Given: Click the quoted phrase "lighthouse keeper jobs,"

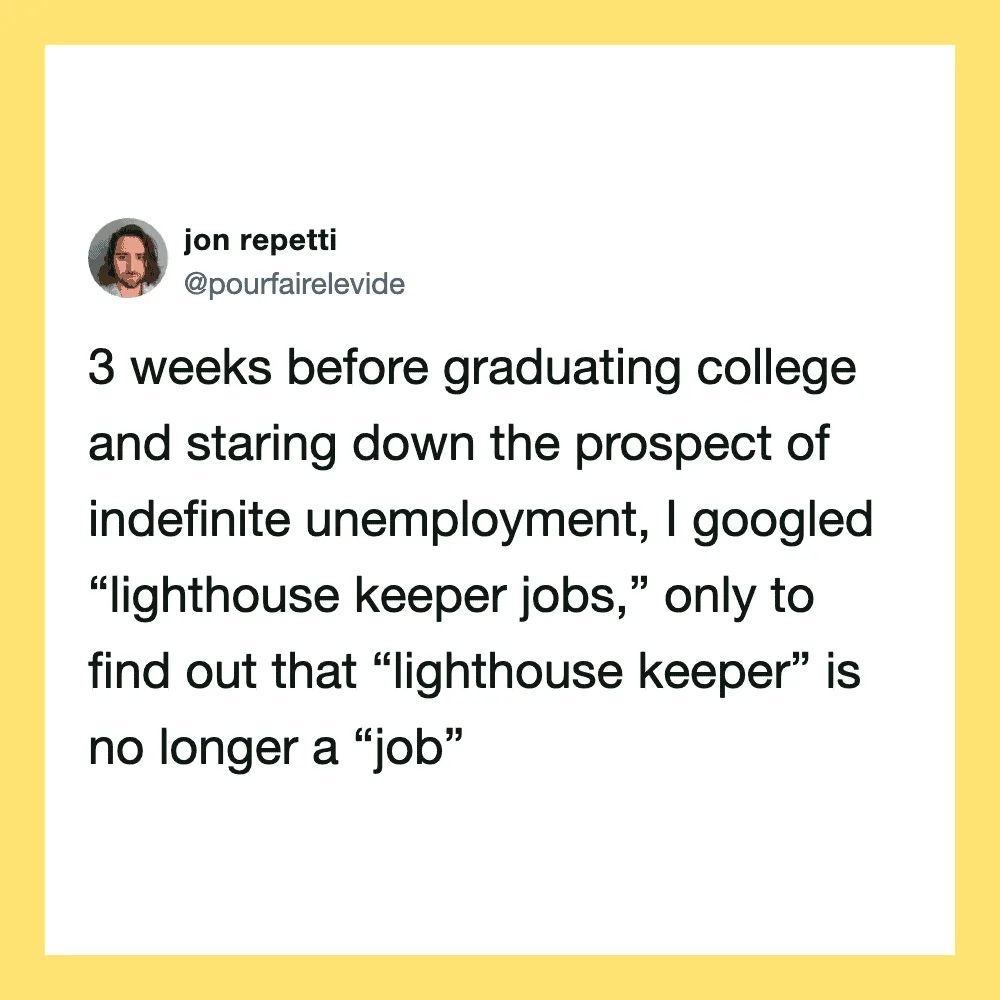Looking at the screenshot, I should [369, 598].
